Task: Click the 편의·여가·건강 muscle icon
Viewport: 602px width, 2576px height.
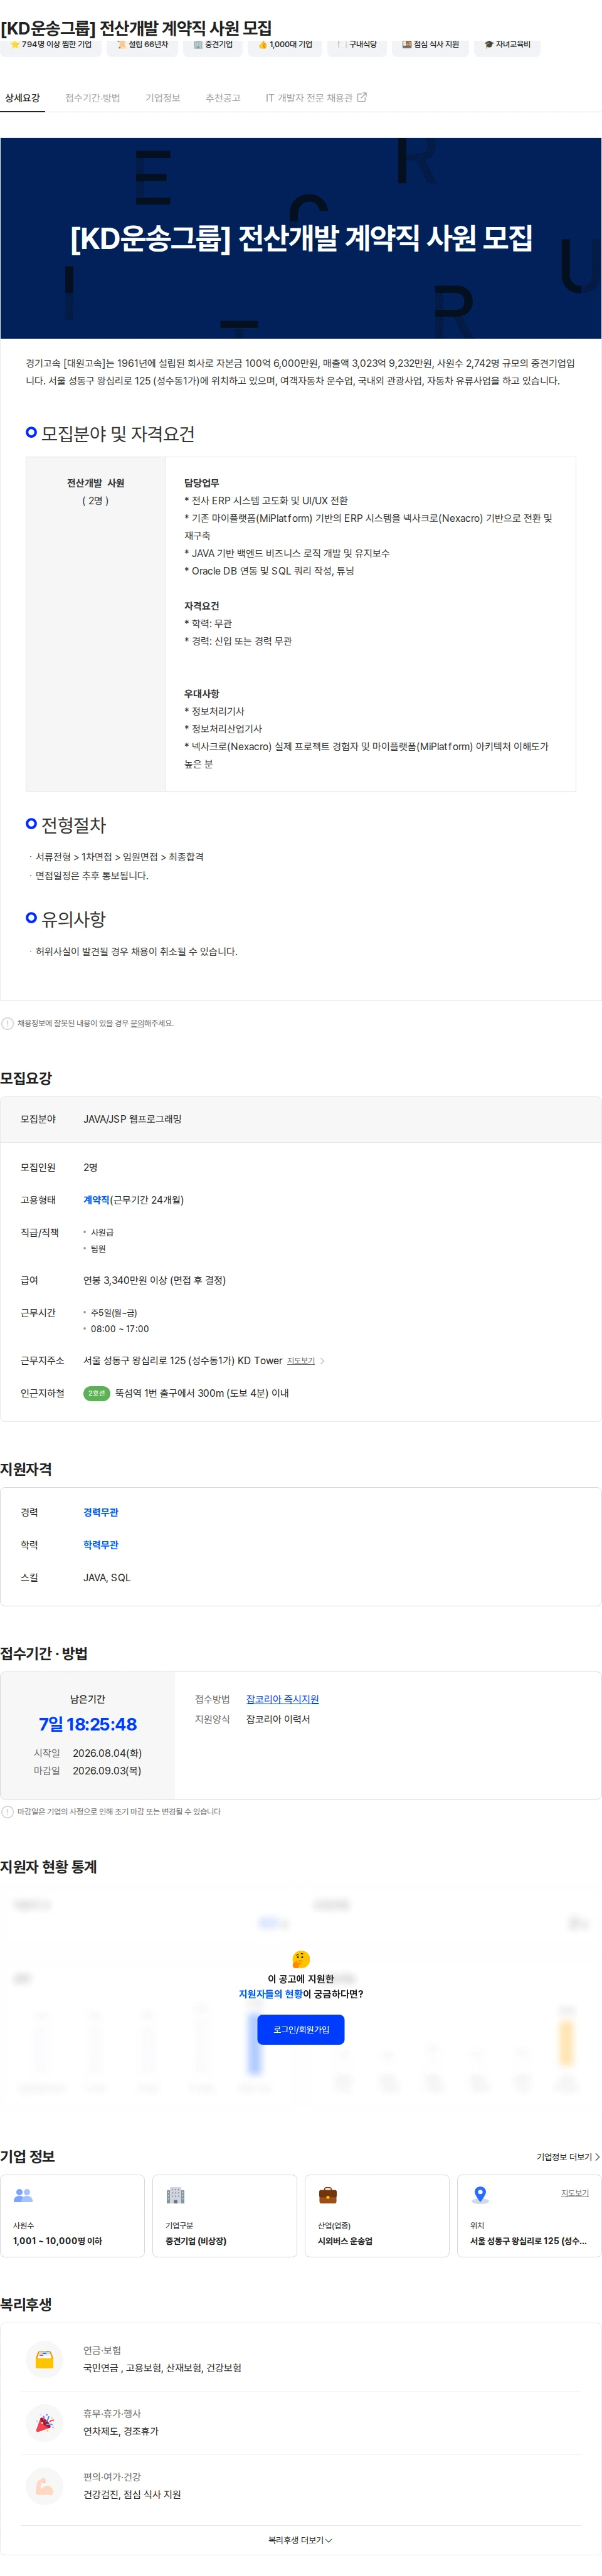Action: 44,2485
